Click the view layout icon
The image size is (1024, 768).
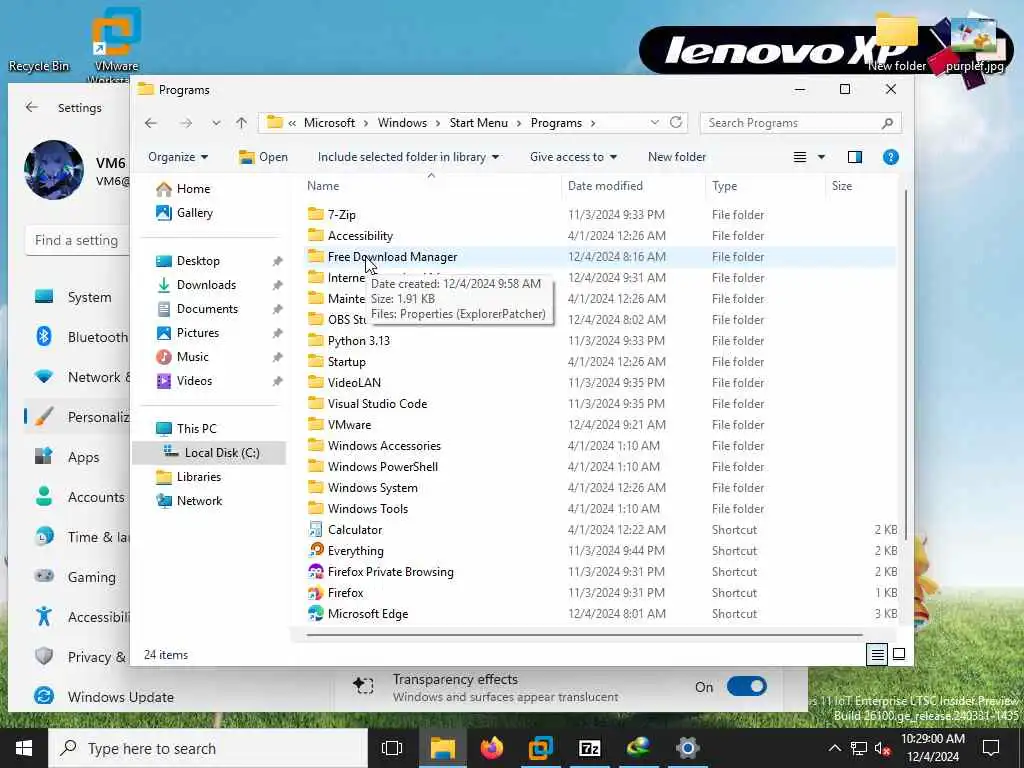click(x=799, y=157)
